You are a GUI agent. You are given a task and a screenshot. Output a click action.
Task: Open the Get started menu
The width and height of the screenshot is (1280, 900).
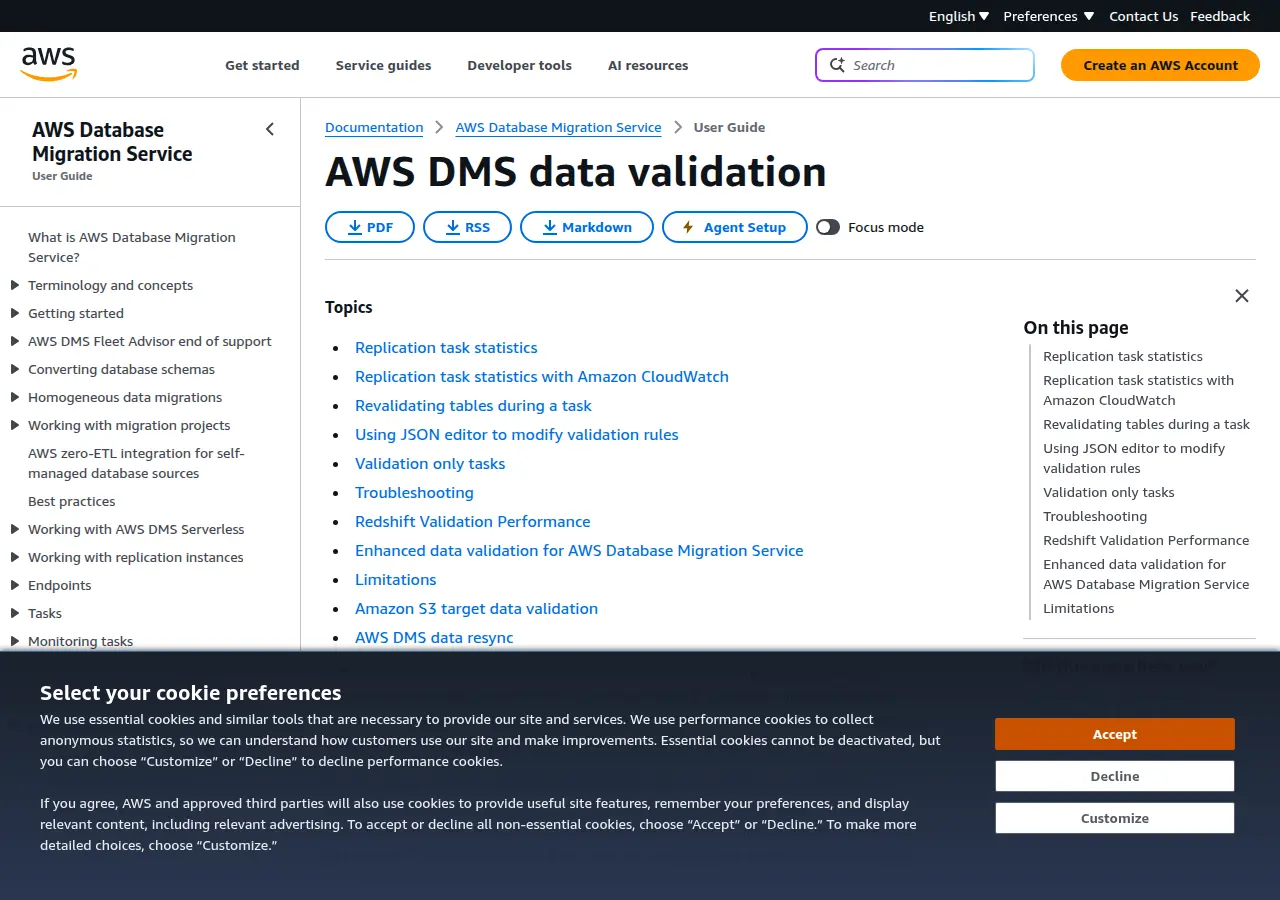pyautogui.click(x=262, y=65)
